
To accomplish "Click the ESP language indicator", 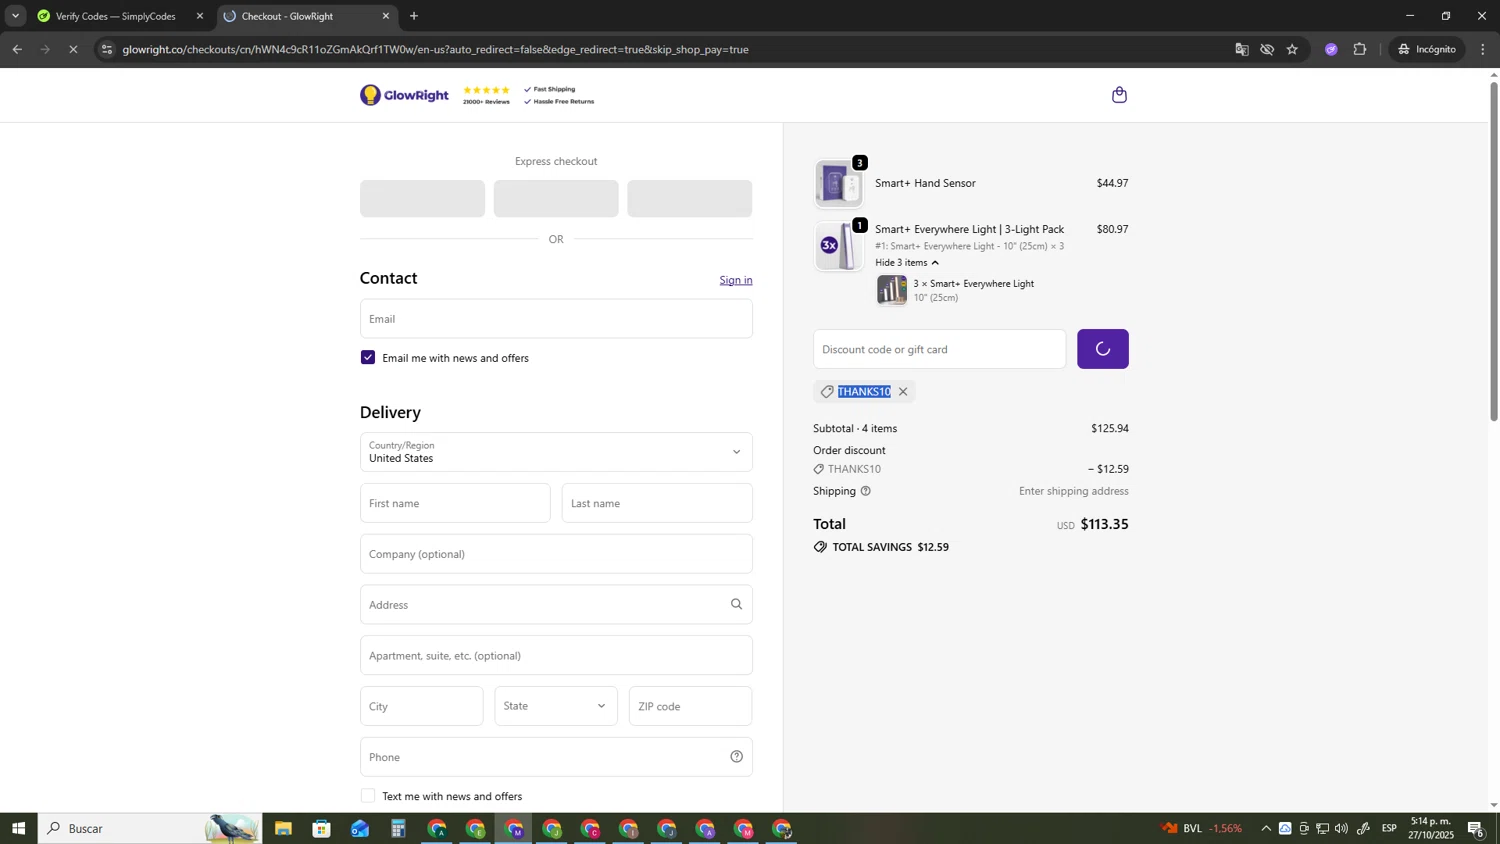I will (1389, 828).
